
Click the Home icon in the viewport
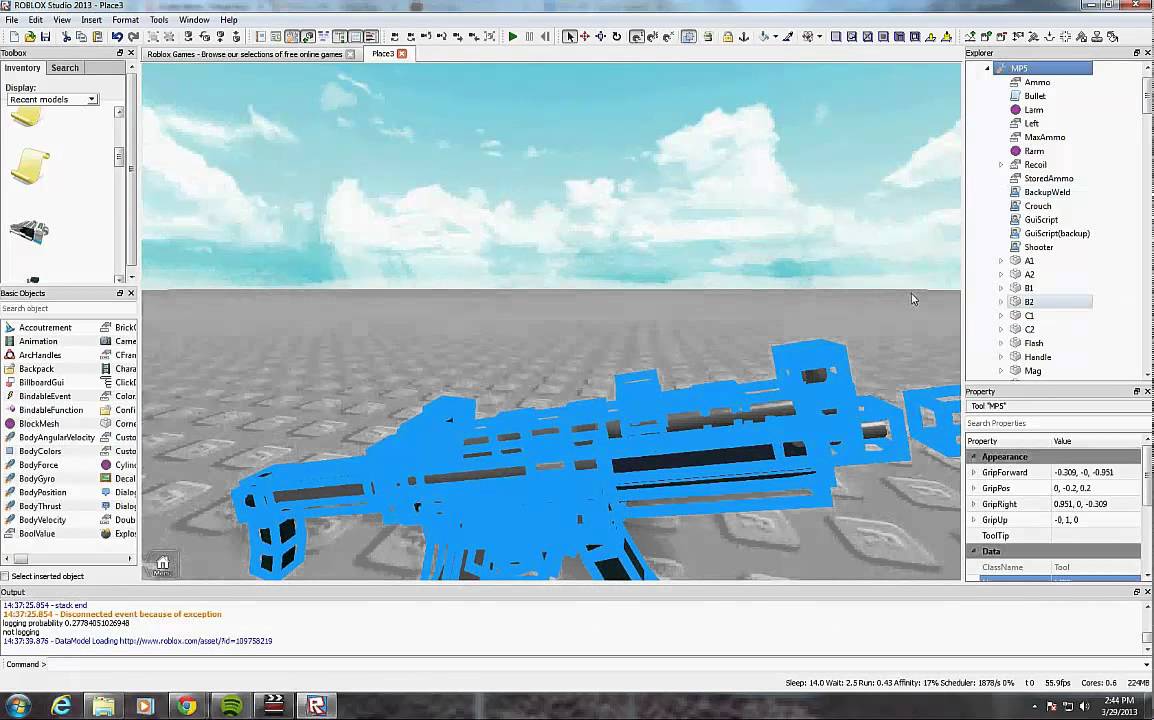[x=163, y=565]
